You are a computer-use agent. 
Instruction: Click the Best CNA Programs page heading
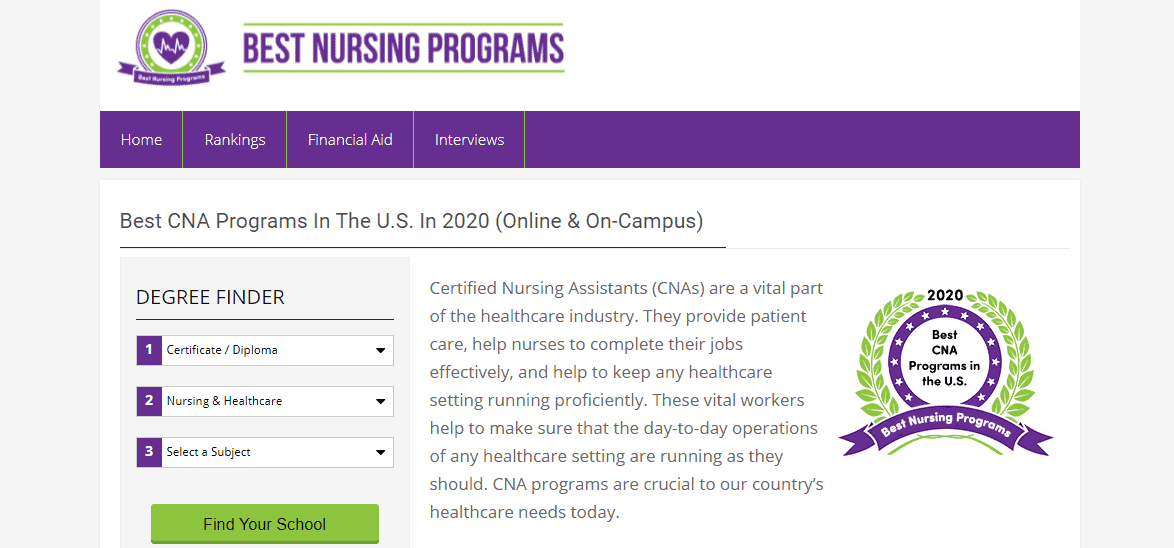[x=411, y=222]
